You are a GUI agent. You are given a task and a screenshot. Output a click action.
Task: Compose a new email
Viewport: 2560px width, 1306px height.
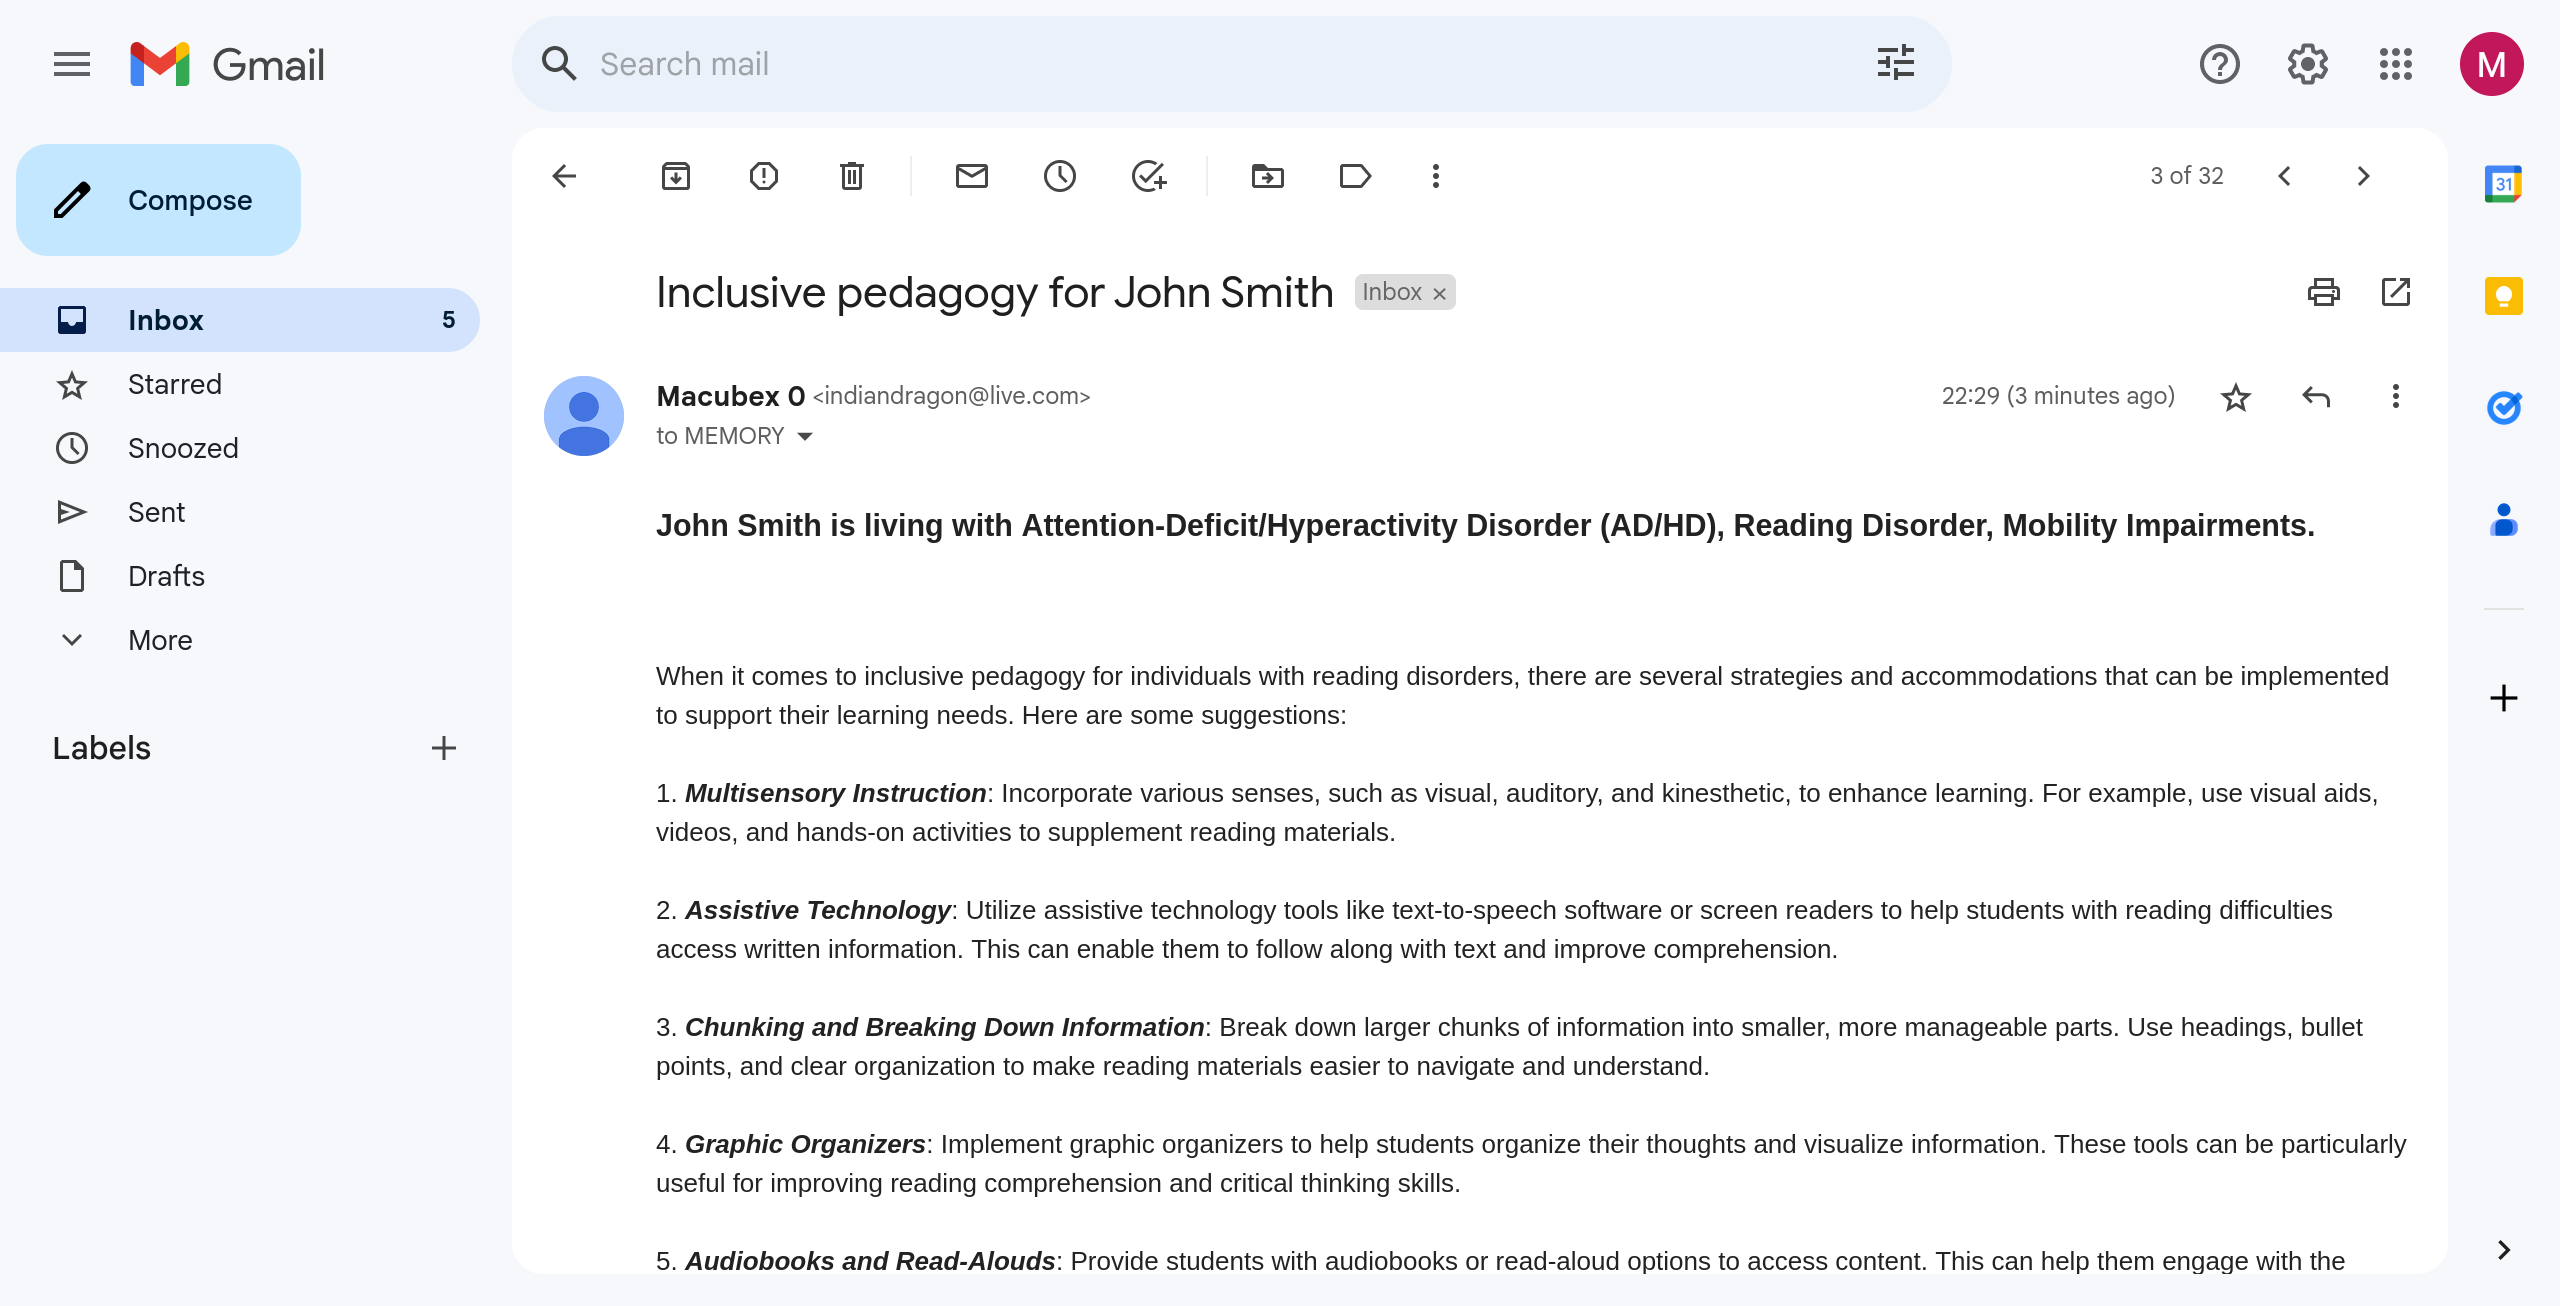[158, 200]
